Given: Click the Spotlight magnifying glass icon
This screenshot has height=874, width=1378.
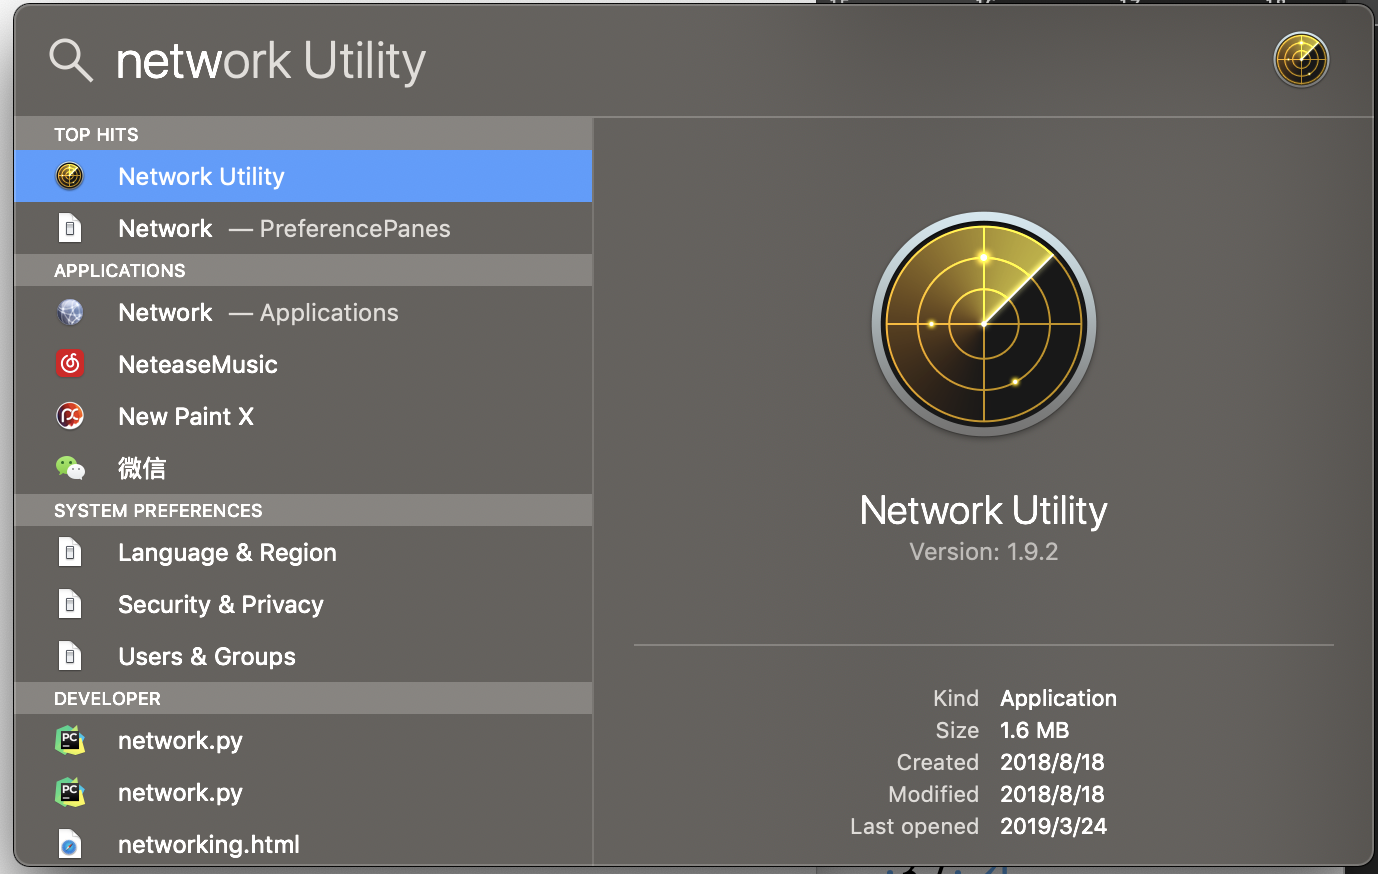Looking at the screenshot, I should click(71, 61).
